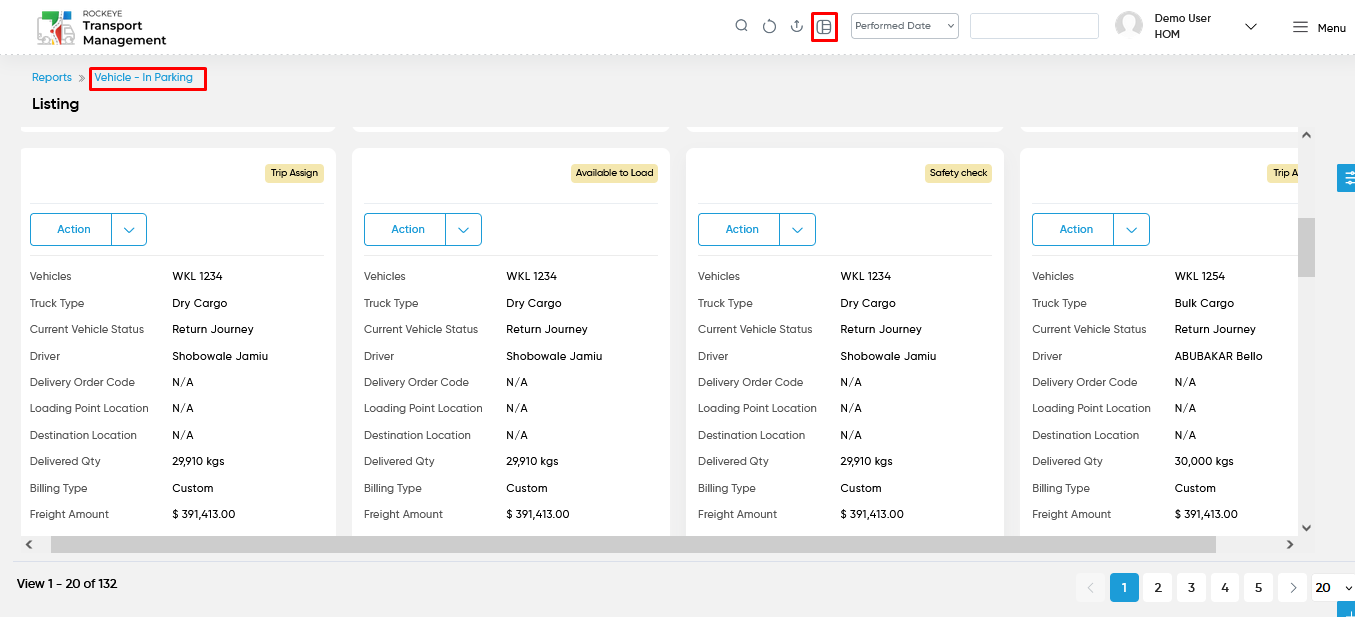Viewport: 1355px width, 617px height.
Task: Click Action button on Available to Load card
Action: (x=408, y=229)
